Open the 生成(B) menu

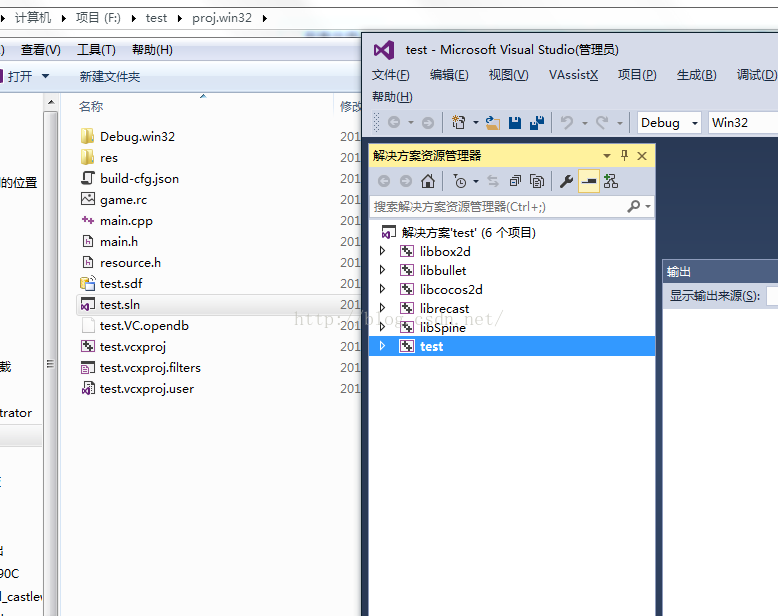[697, 75]
